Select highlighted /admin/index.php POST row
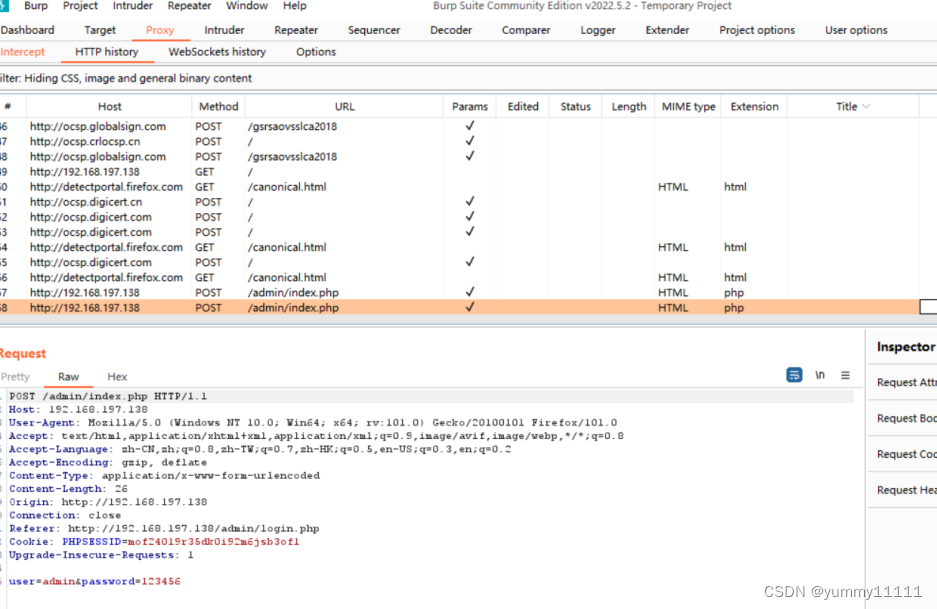Image resolution: width=937 pixels, height=609 pixels. click(x=459, y=308)
